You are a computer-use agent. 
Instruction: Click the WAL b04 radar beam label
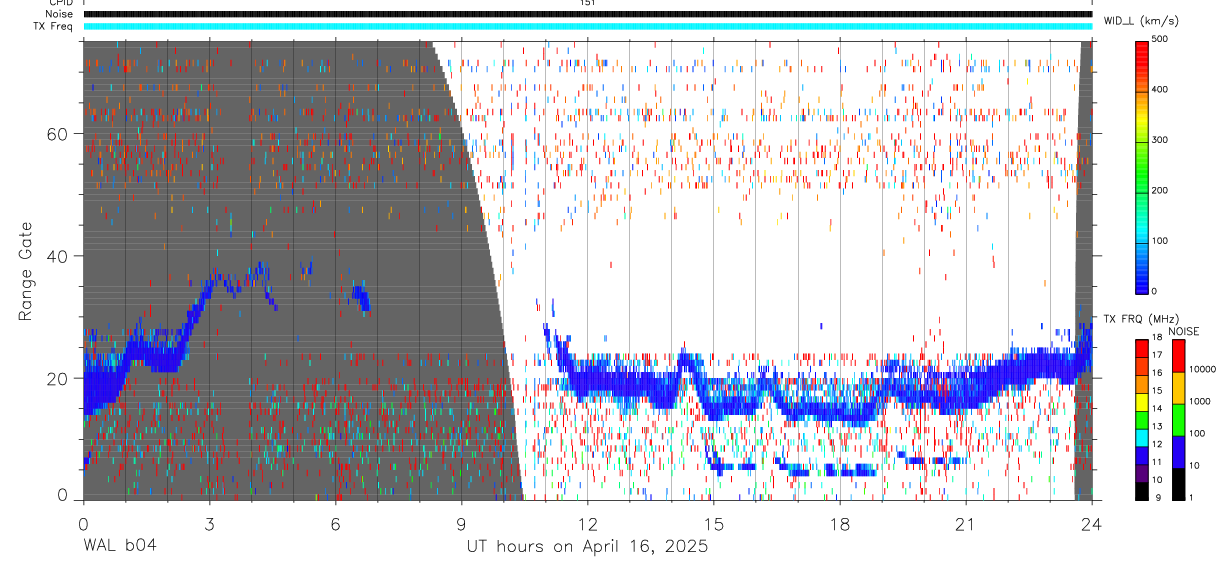click(x=119, y=546)
